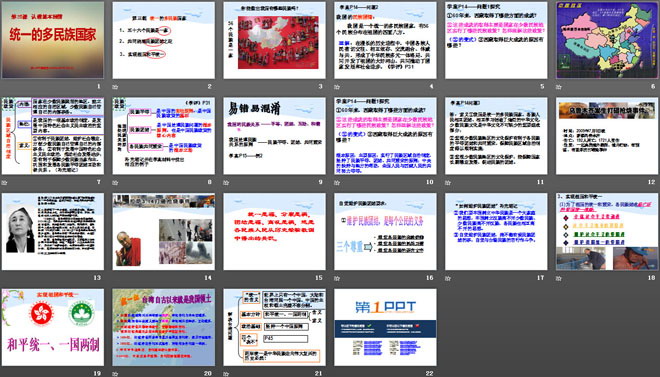
Task: Click slide number label 12
Action: click(652, 182)
